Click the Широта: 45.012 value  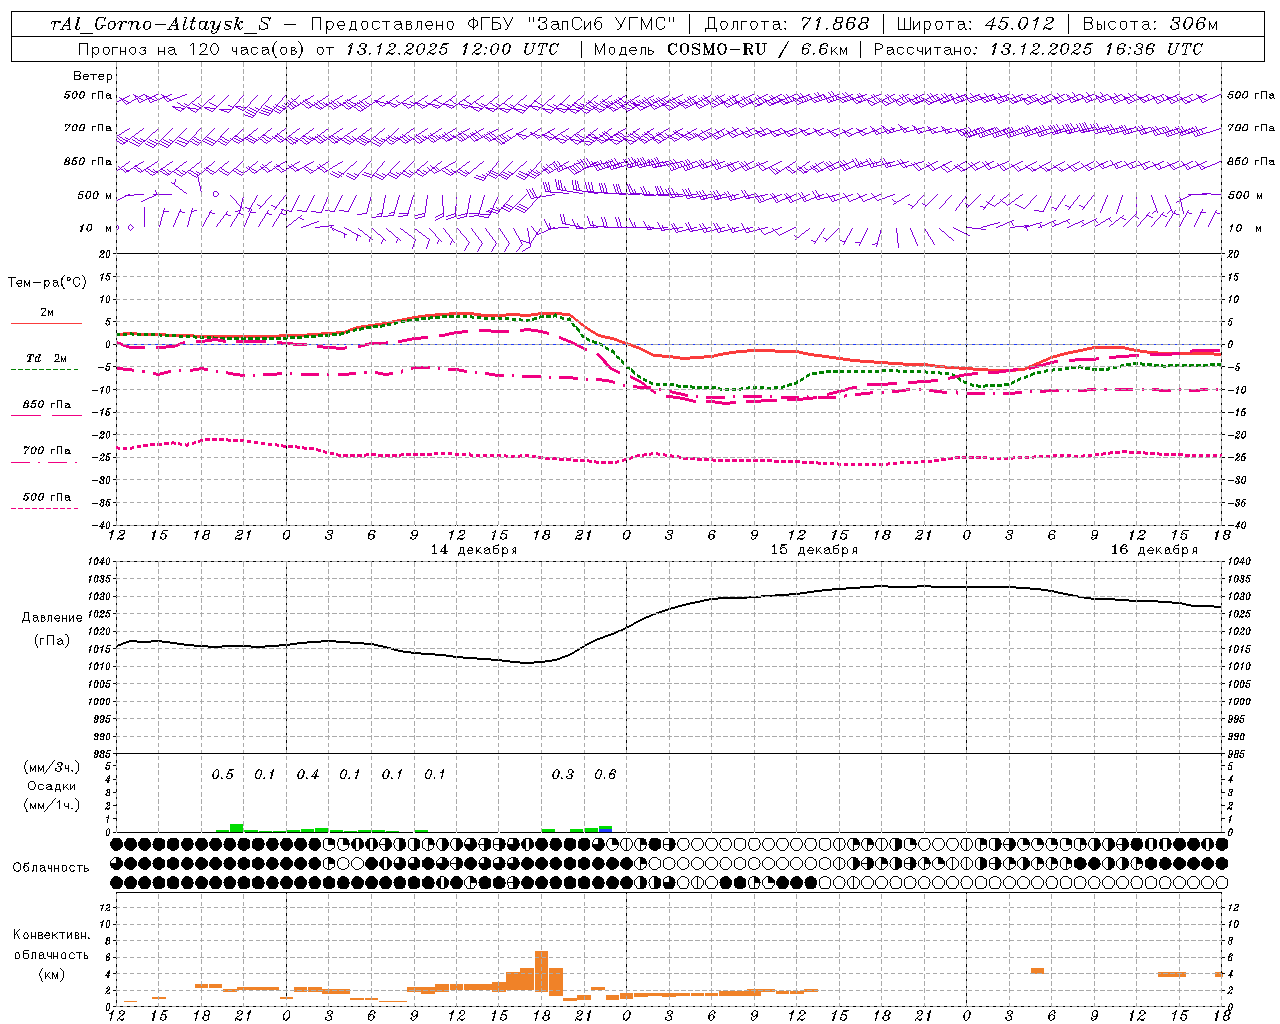tap(975, 24)
